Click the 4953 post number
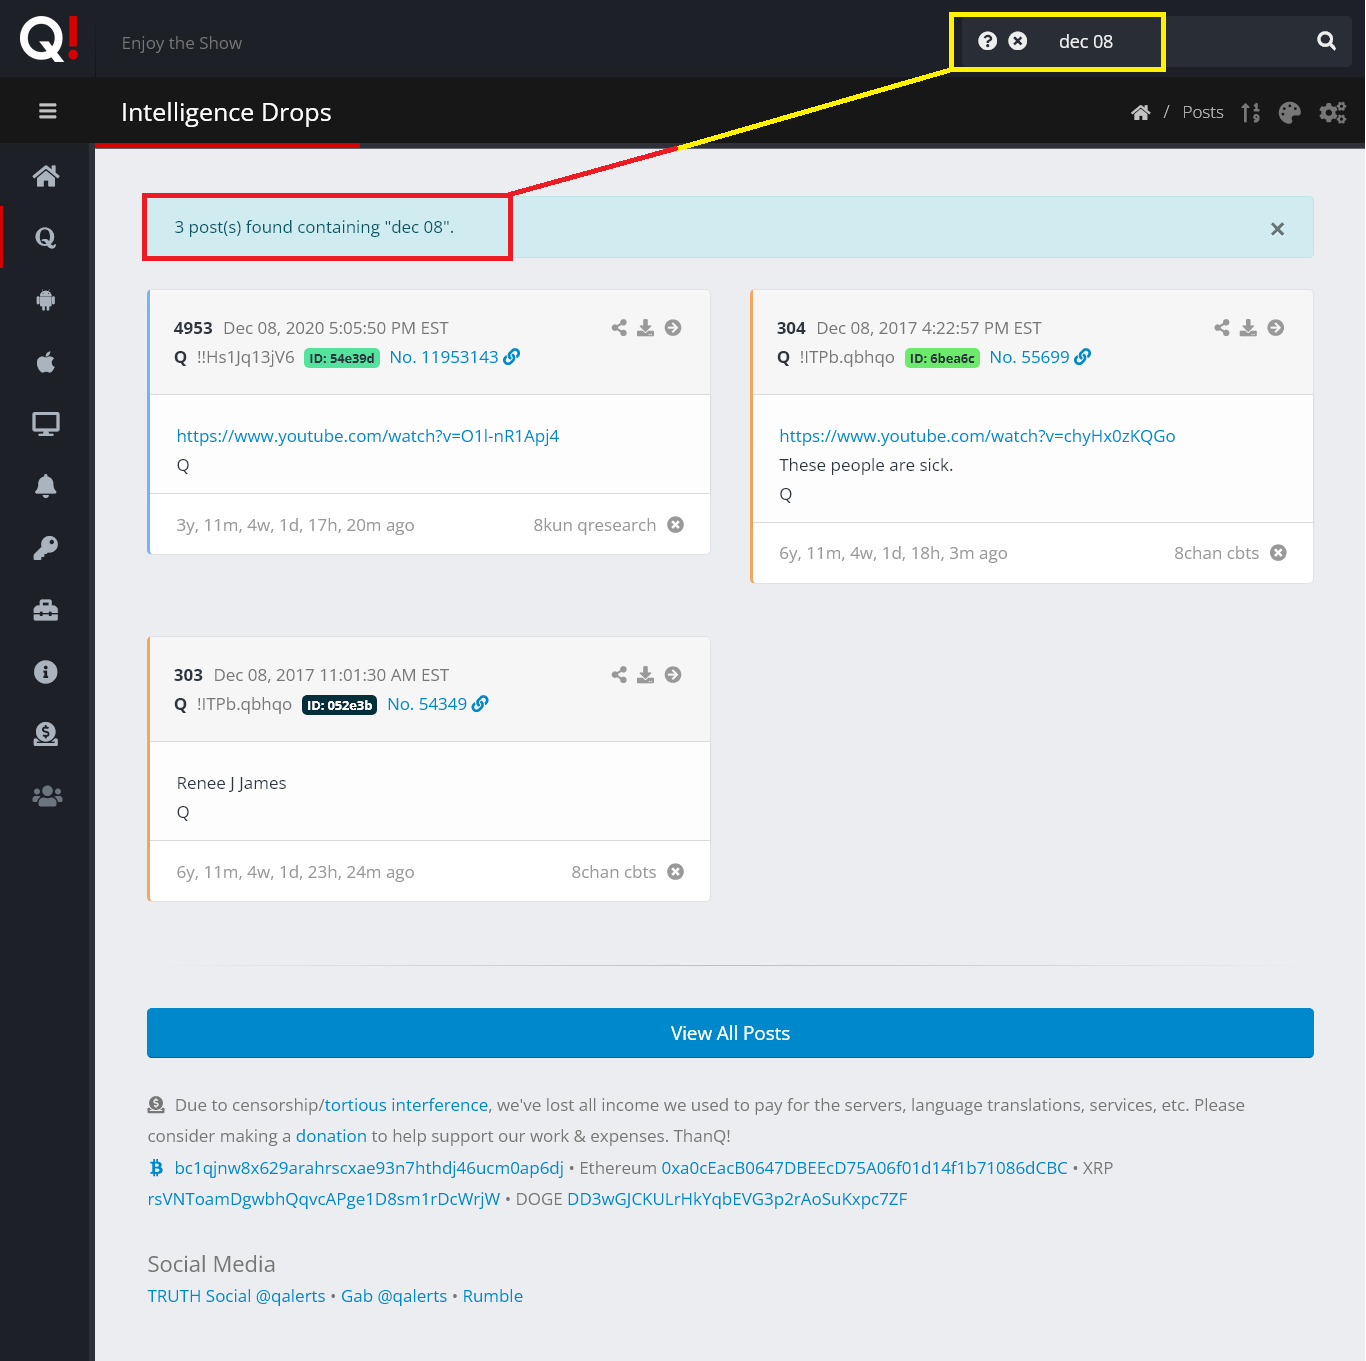This screenshot has height=1361, width=1366. click(193, 328)
